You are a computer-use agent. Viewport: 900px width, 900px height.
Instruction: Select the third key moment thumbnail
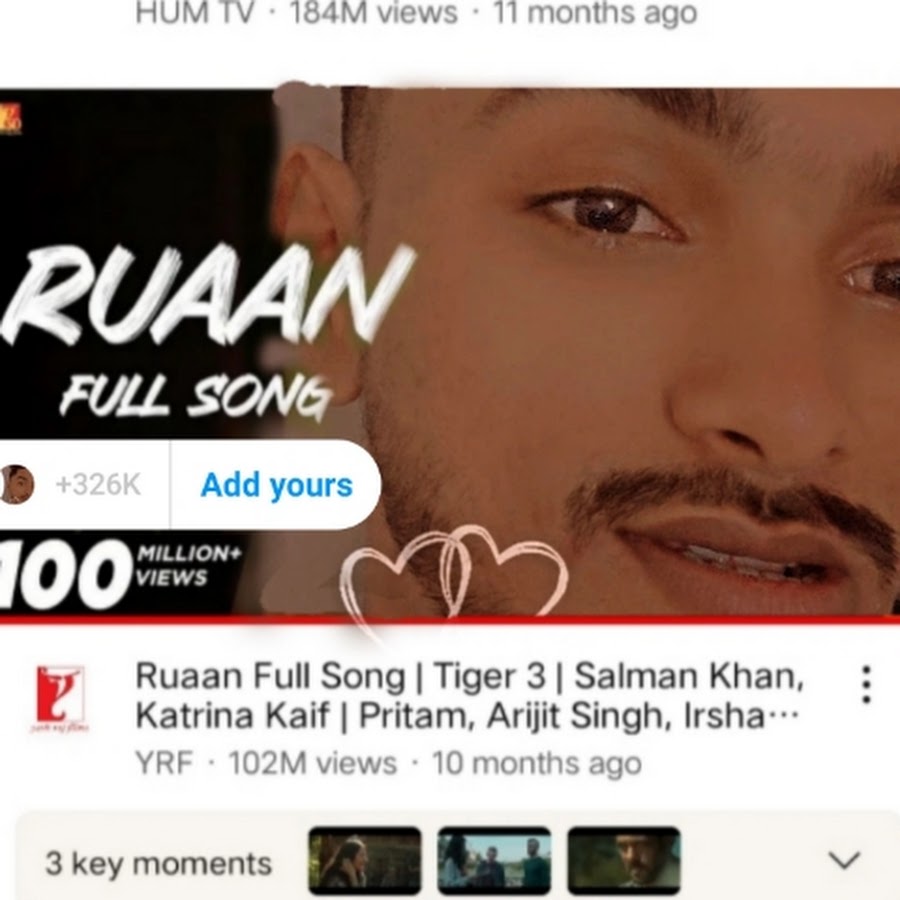pyautogui.click(x=624, y=859)
